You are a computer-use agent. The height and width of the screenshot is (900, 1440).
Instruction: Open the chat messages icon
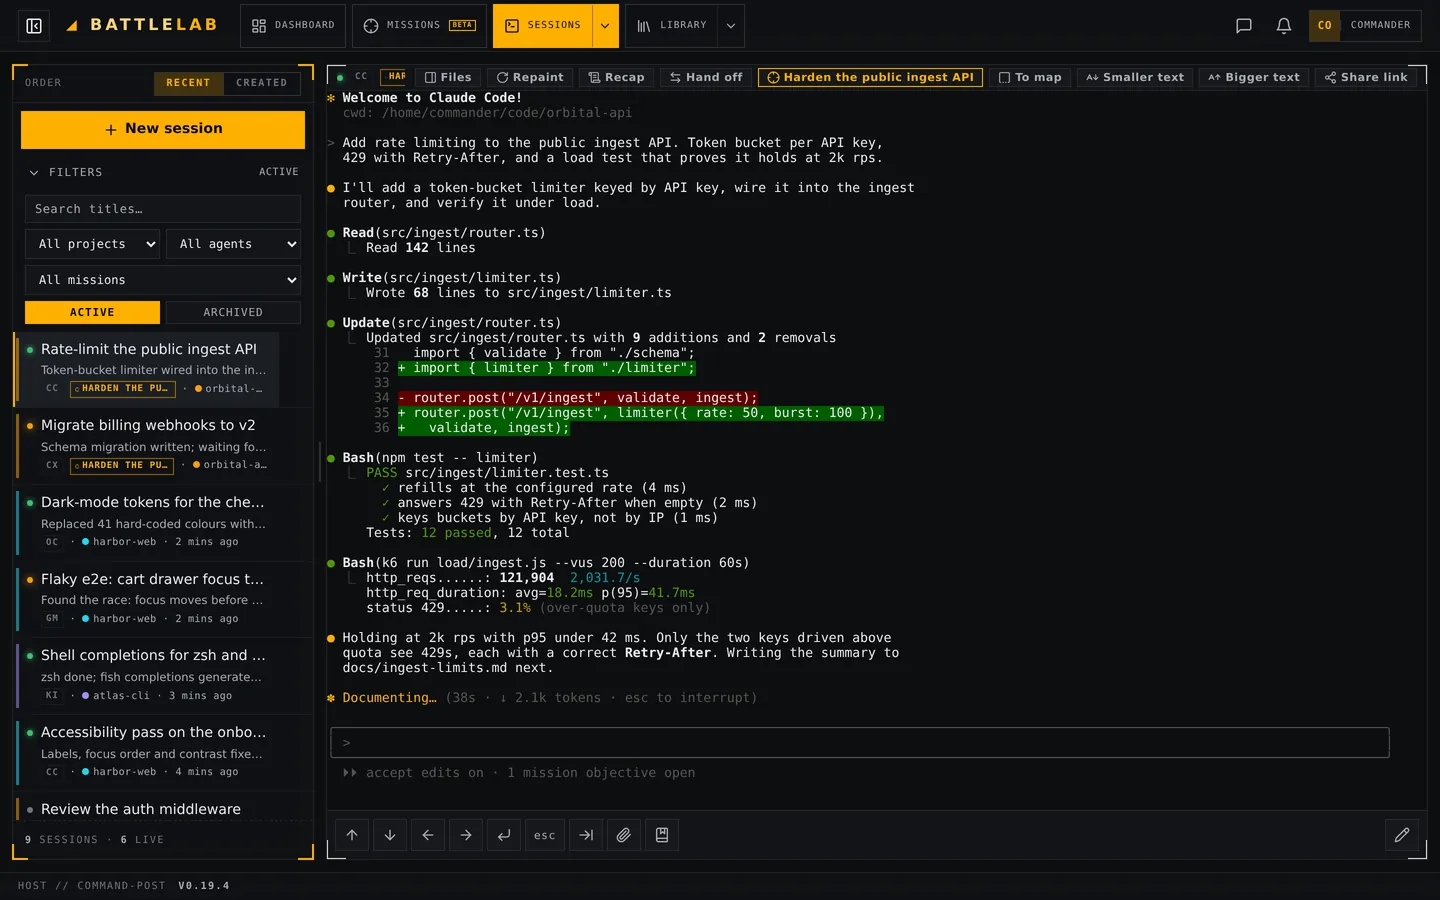pos(1244,26)
